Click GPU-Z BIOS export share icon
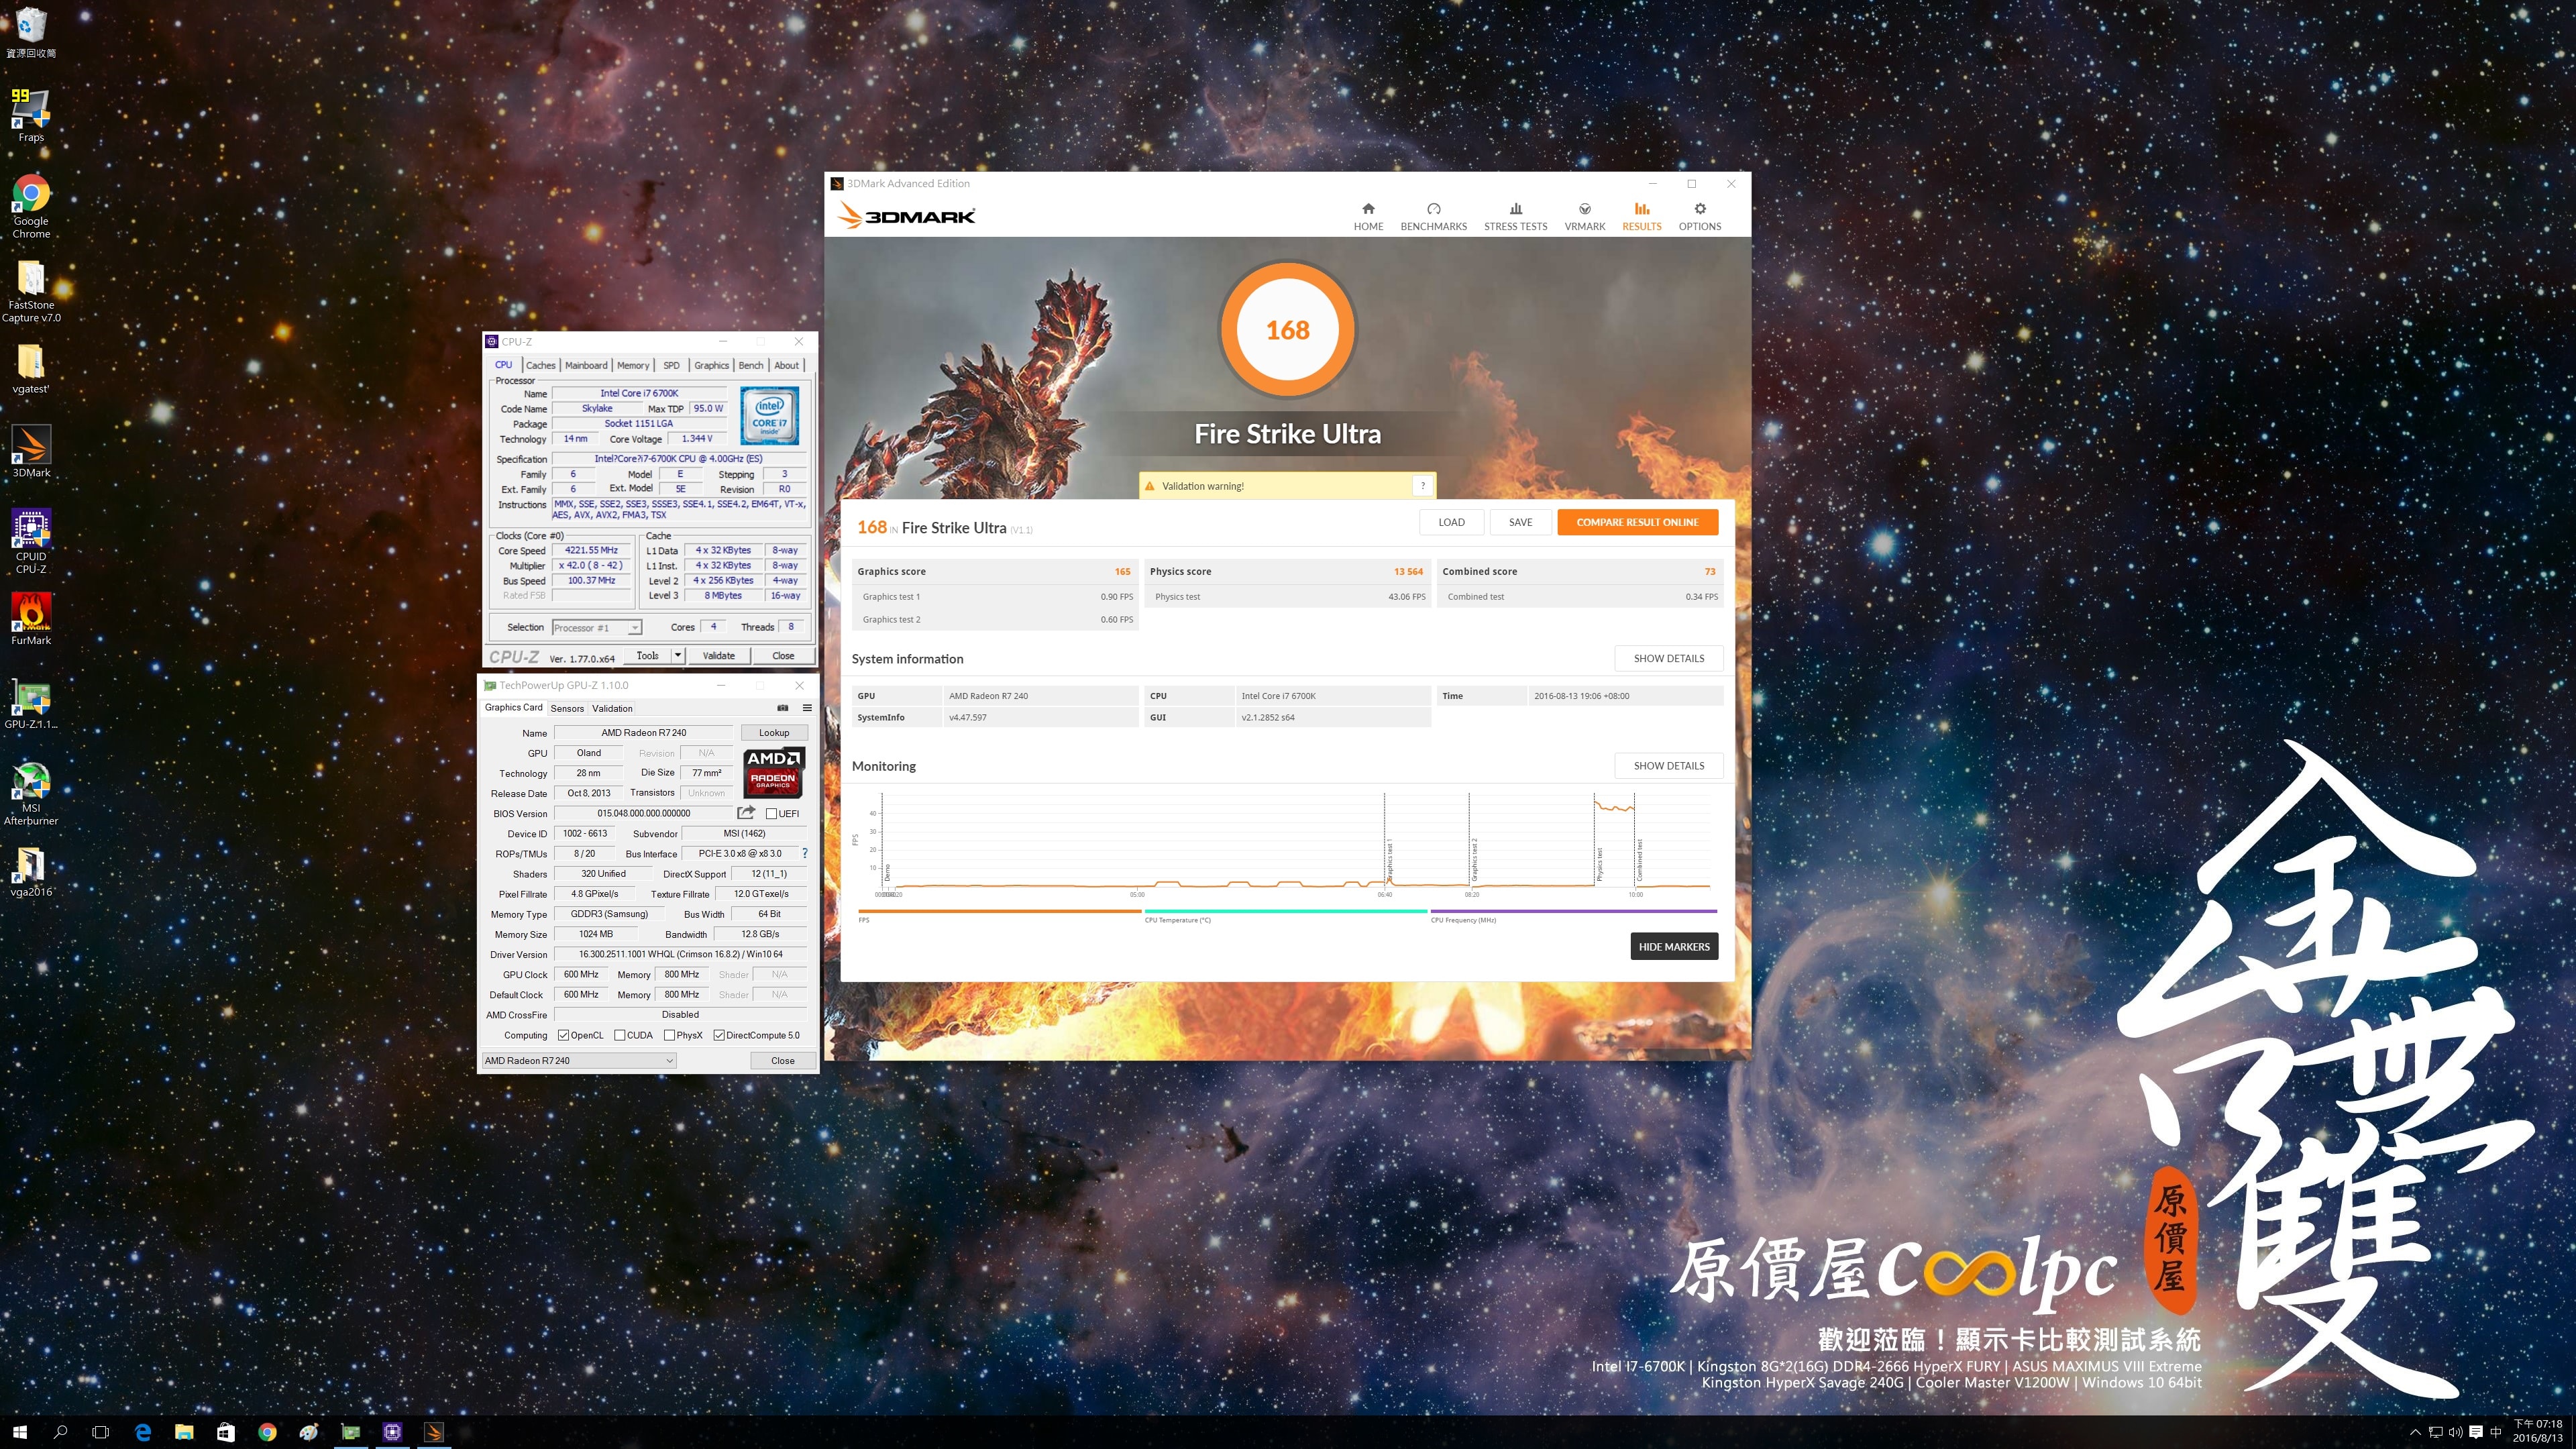 [746, 813]
